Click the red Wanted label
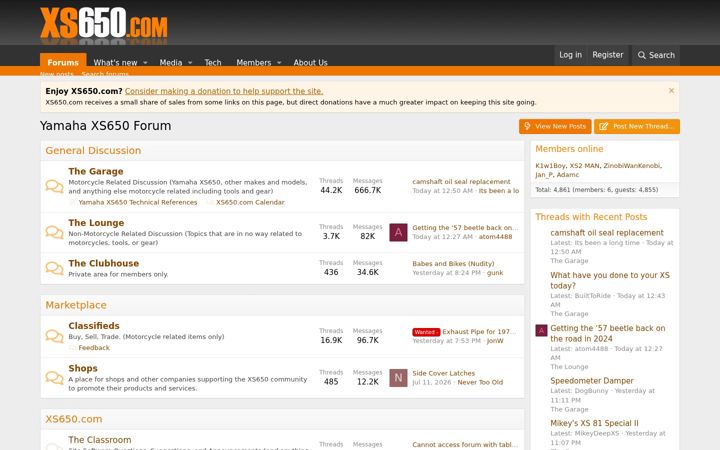The height and width of the screenshot is (450, 720). click(x=426, y=332)
